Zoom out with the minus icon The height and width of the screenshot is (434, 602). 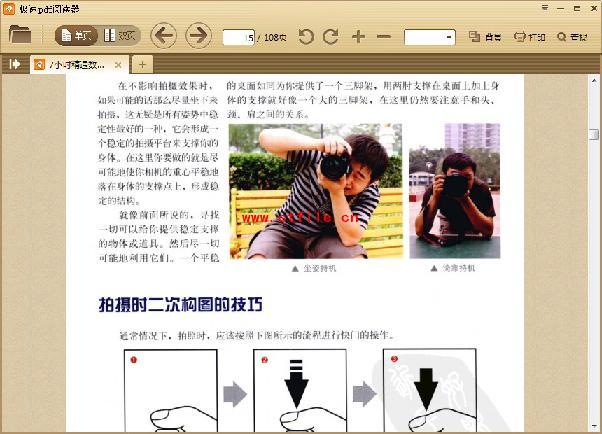(384, 37)
